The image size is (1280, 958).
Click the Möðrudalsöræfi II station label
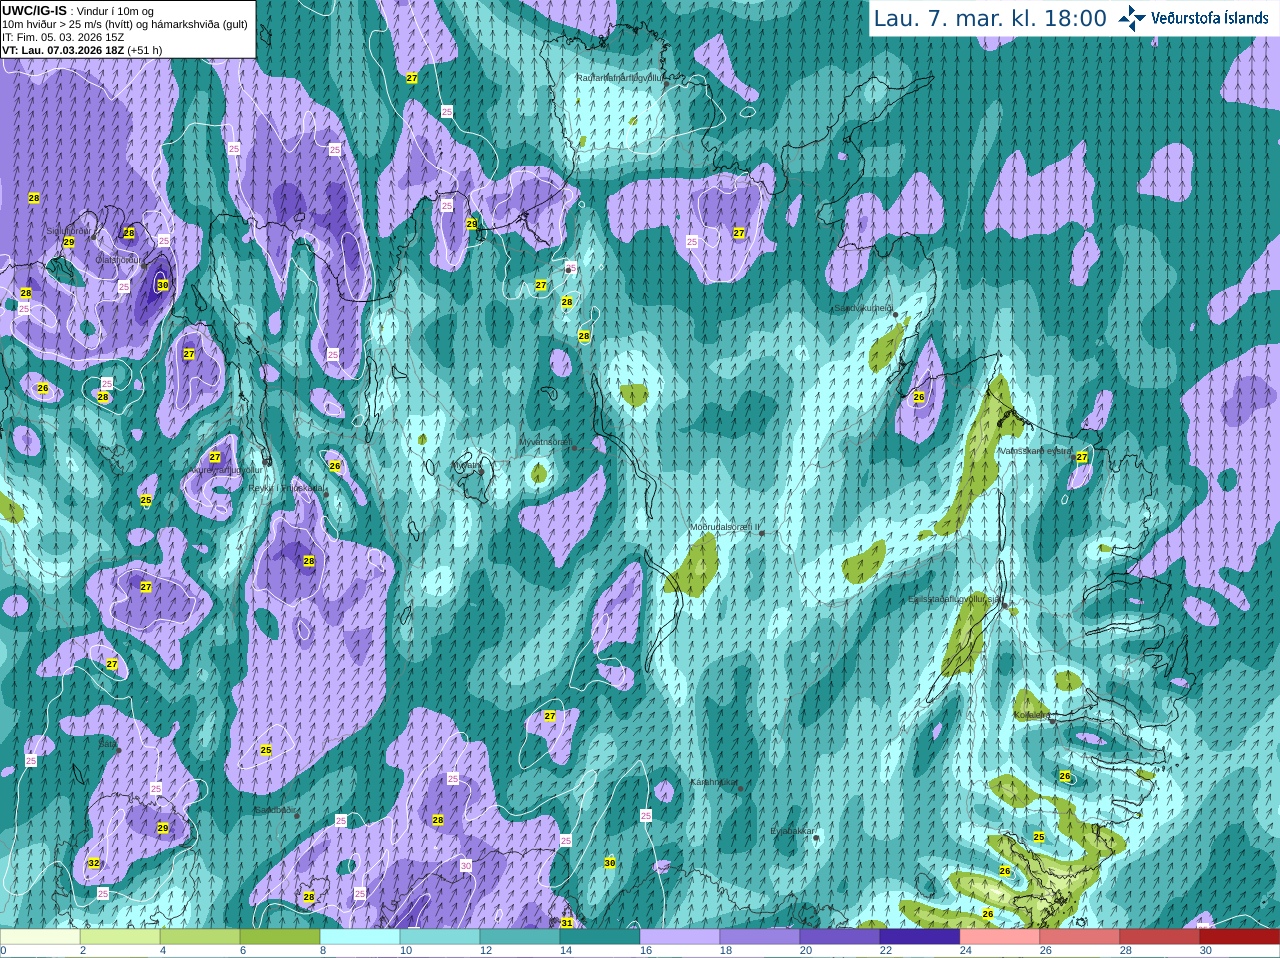(x=725, y=526)
